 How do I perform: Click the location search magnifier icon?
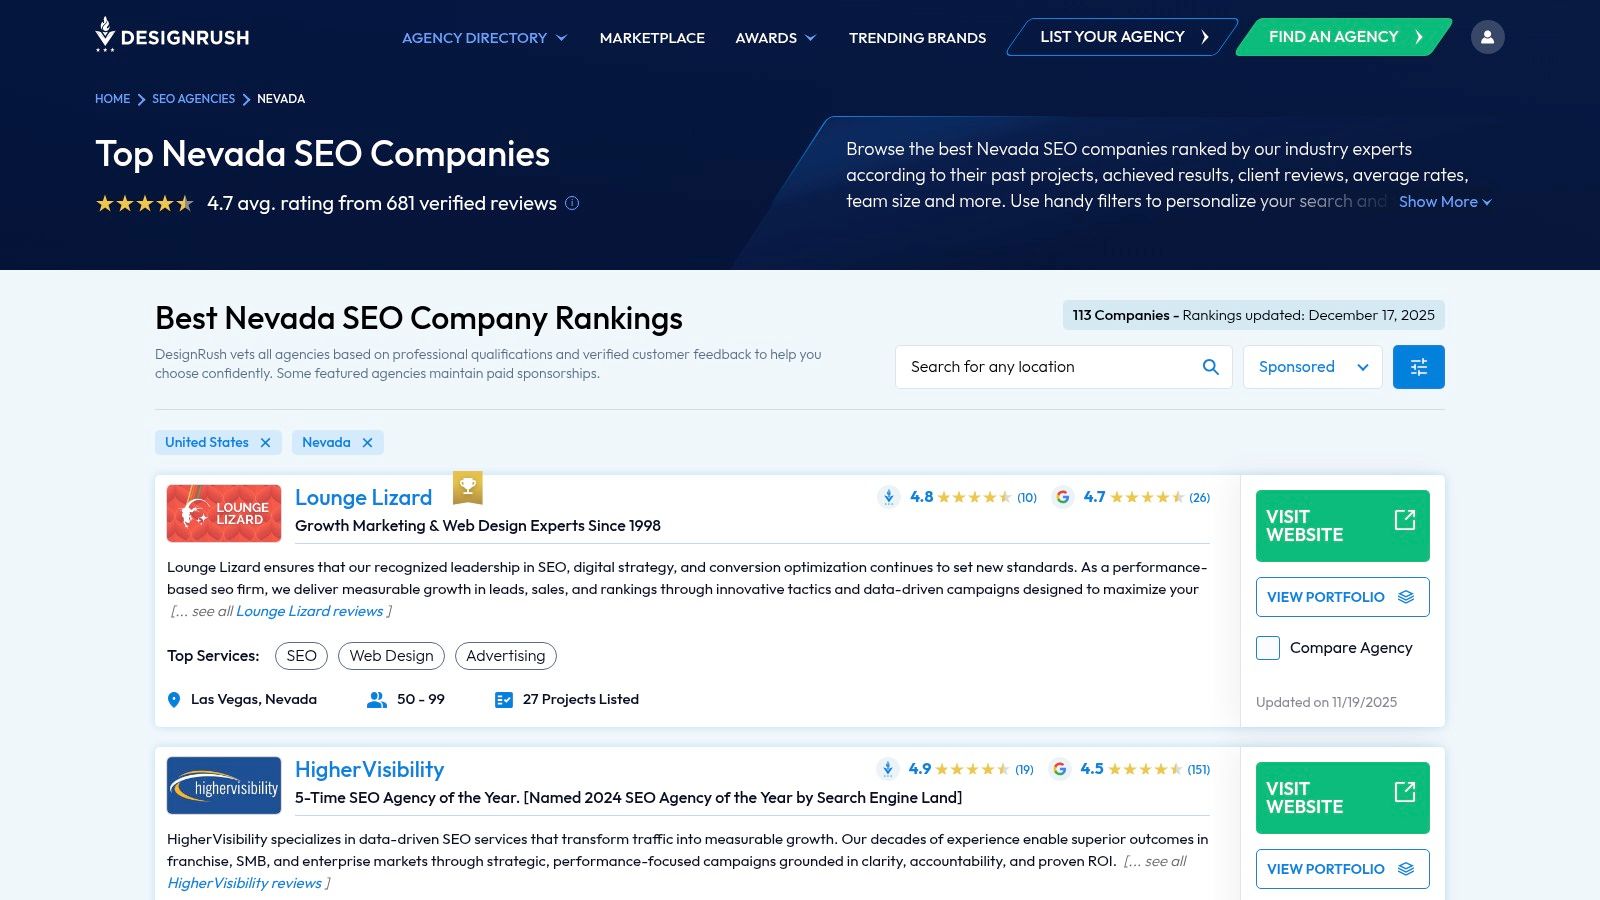click(x=1210, y=366)
